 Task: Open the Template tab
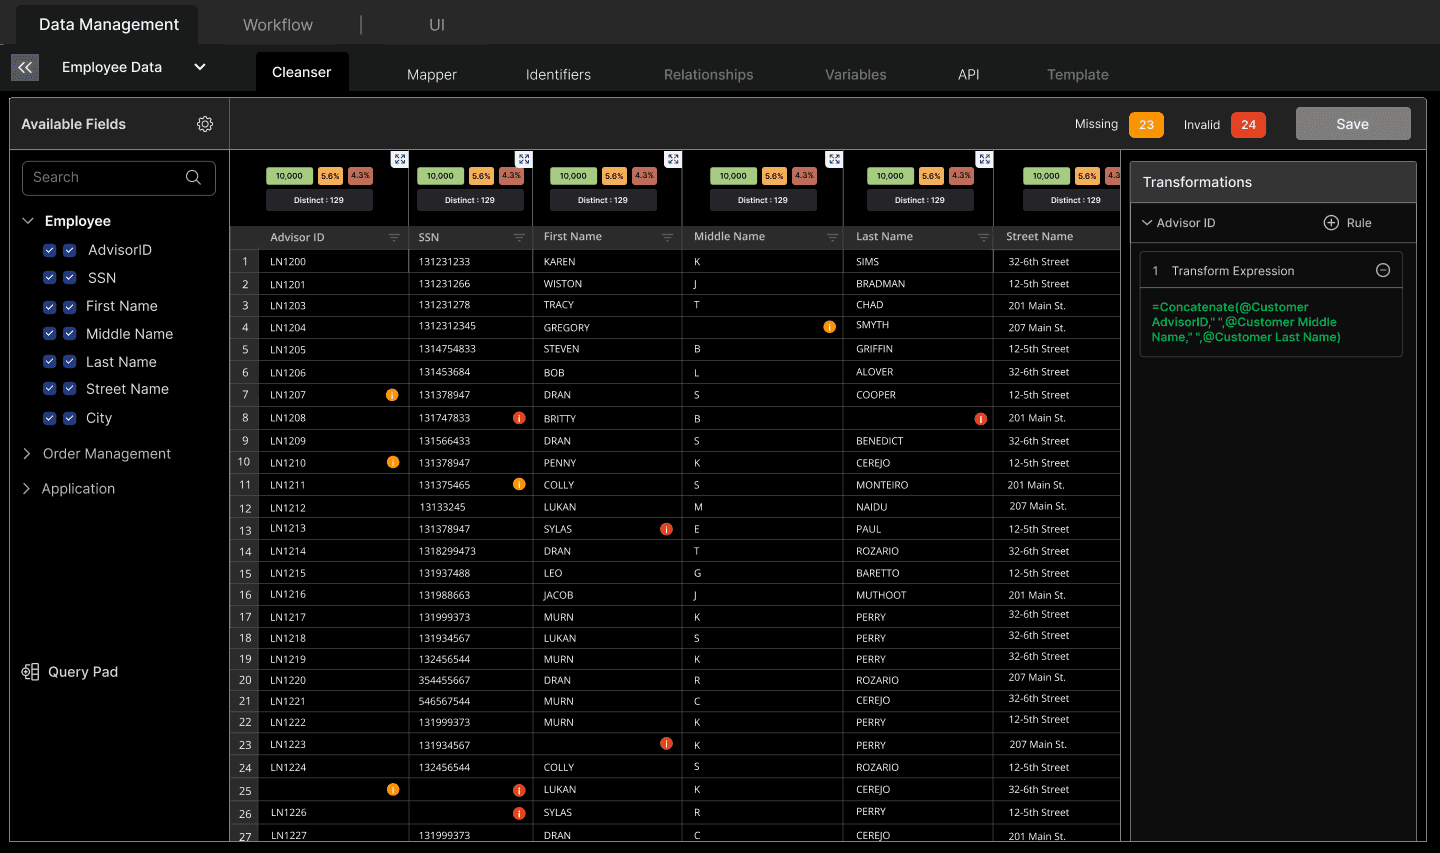(1078, 75)
